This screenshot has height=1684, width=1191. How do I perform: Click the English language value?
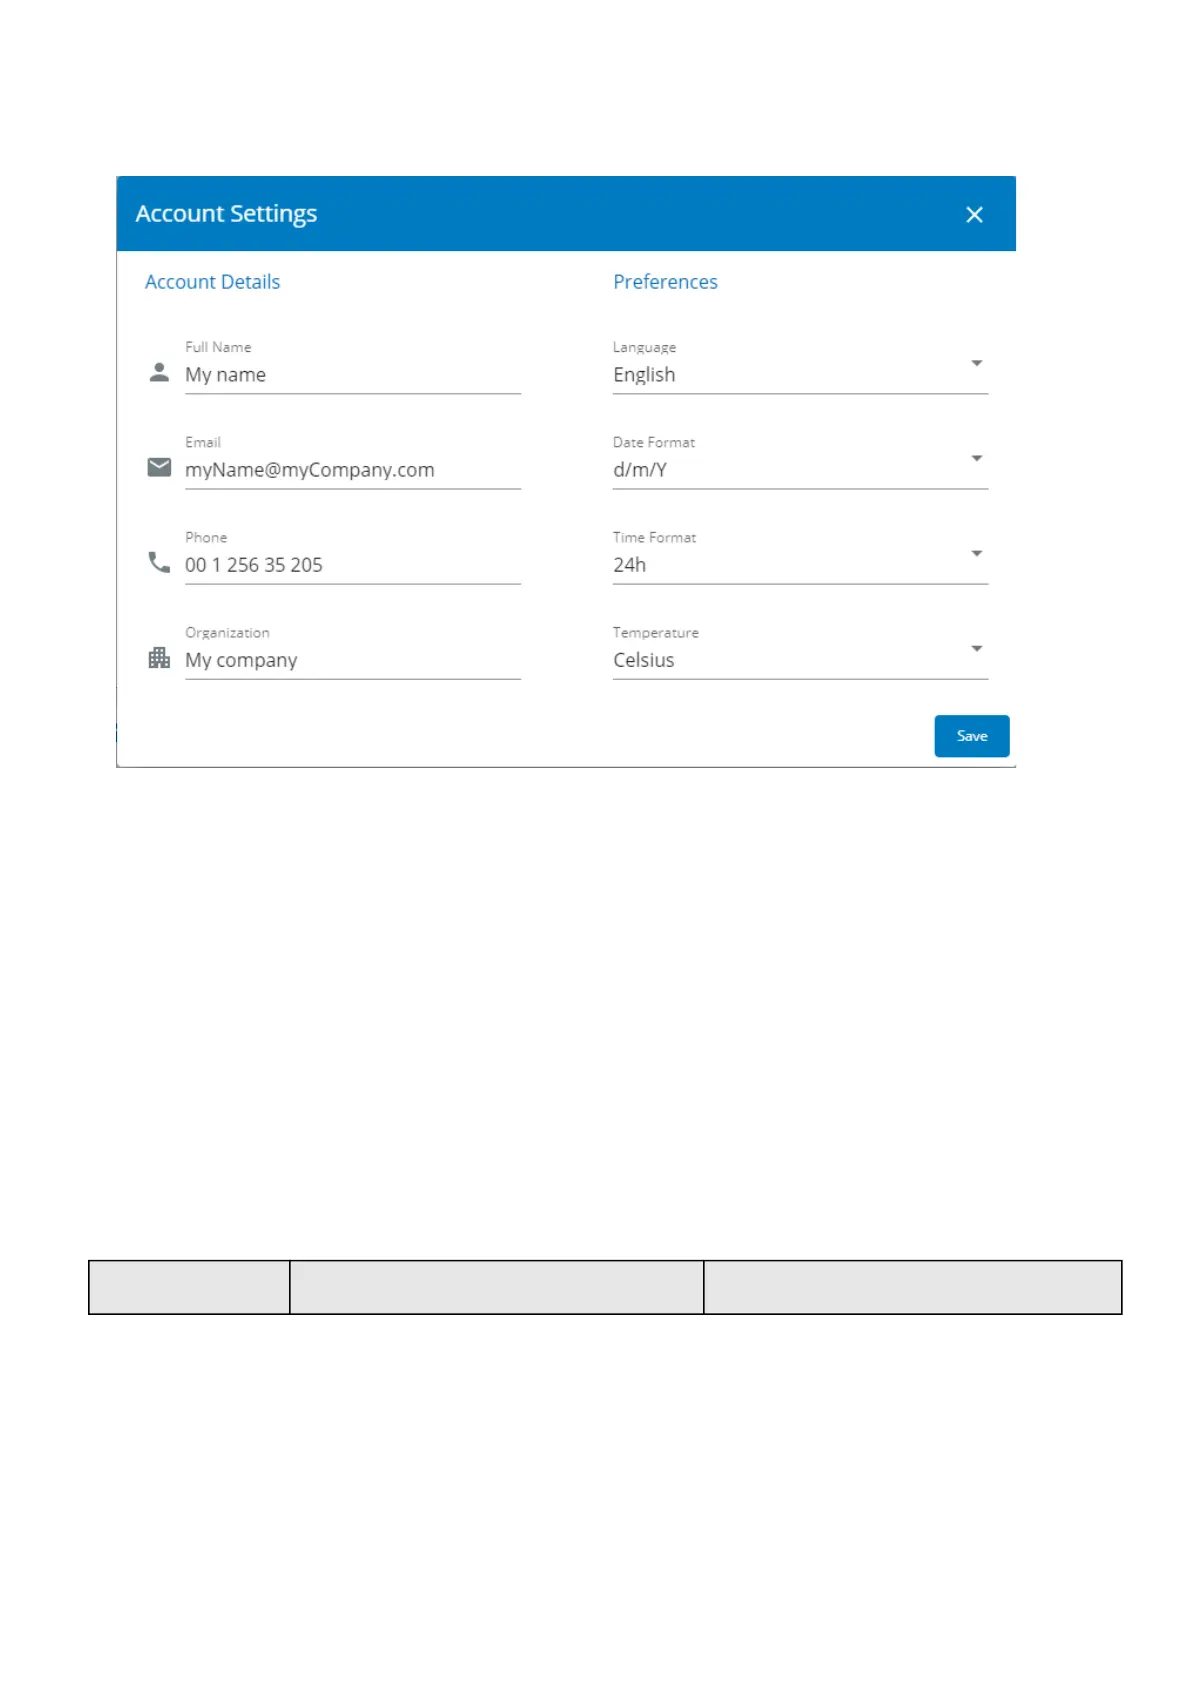pos(644,375)
